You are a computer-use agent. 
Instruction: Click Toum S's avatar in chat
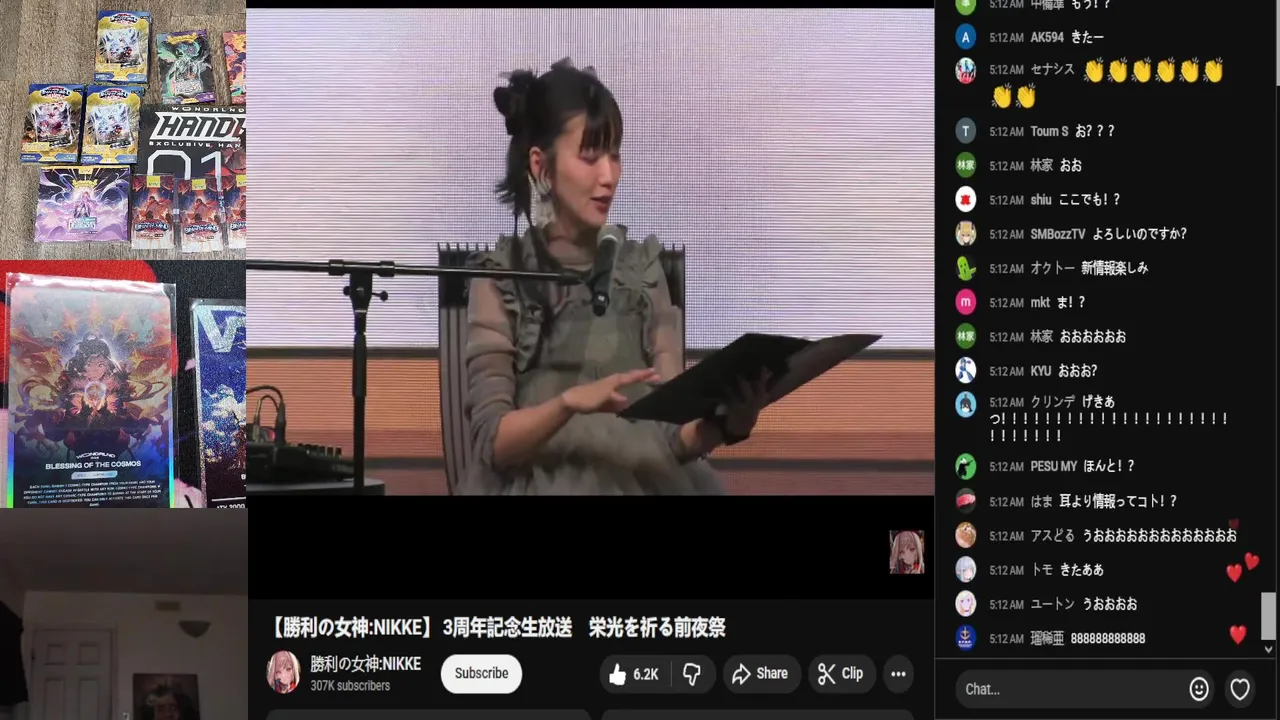point(965,131)
